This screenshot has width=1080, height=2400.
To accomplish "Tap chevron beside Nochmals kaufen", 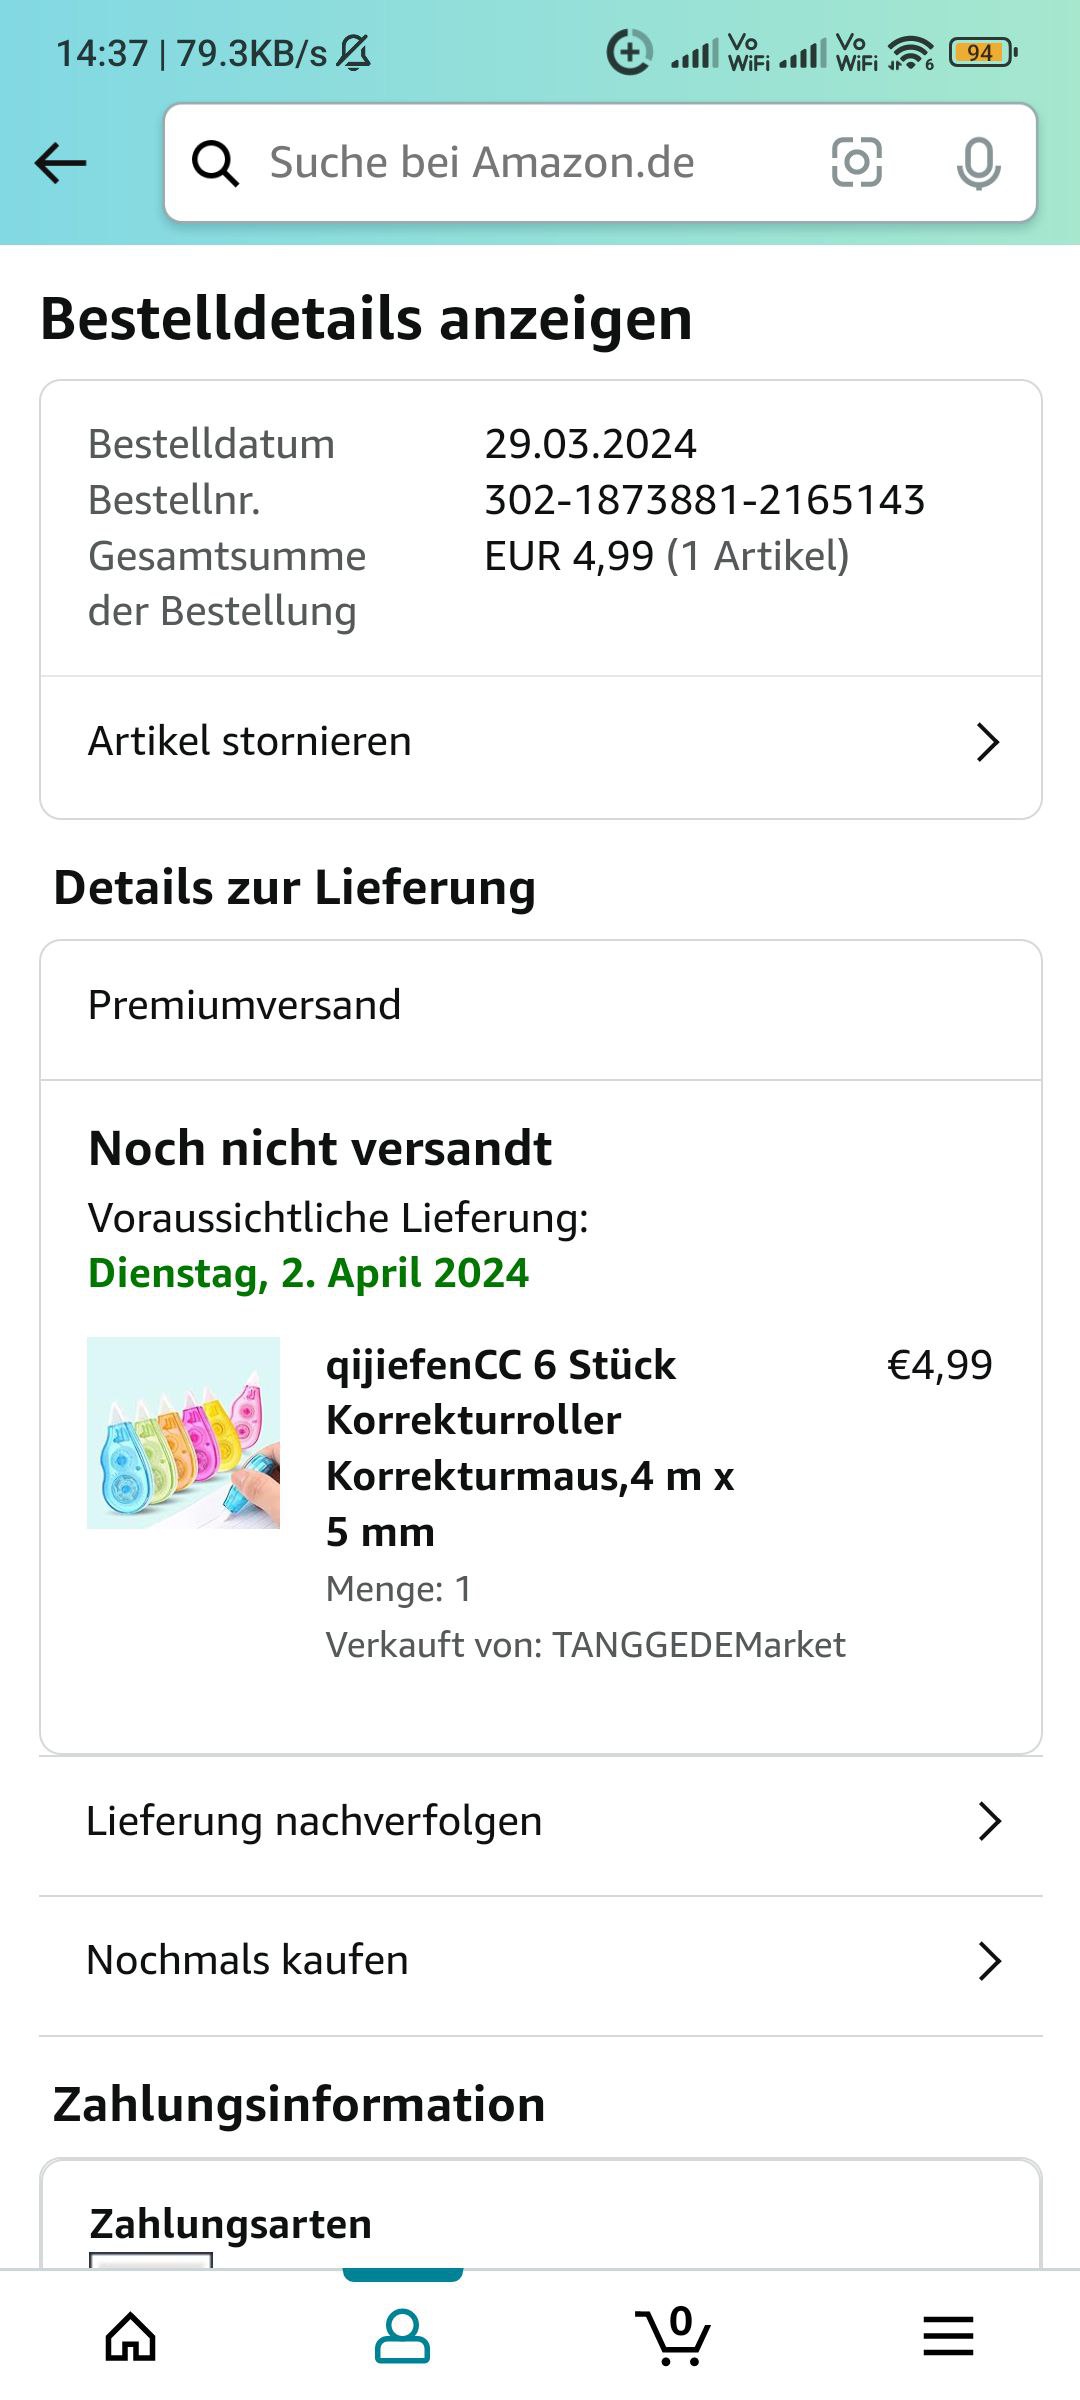I will (x=990, y=1961).
